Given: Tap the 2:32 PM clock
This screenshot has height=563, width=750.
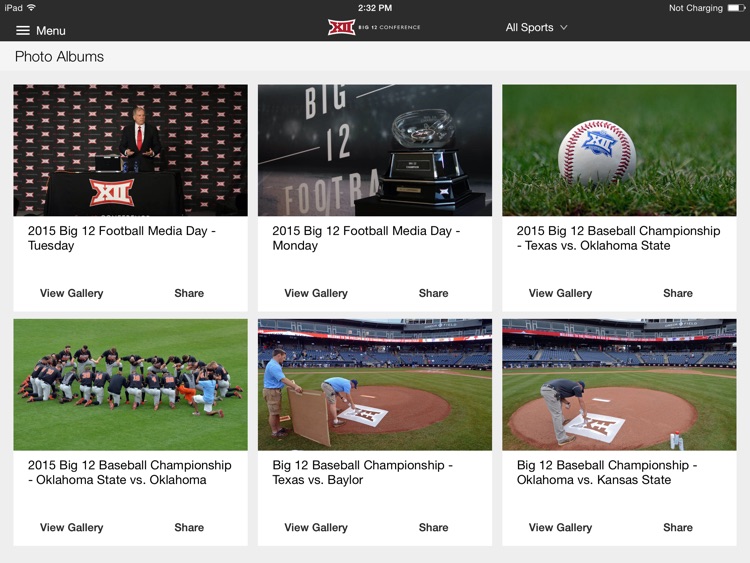Looking at the screenshot, I should 375,8.
